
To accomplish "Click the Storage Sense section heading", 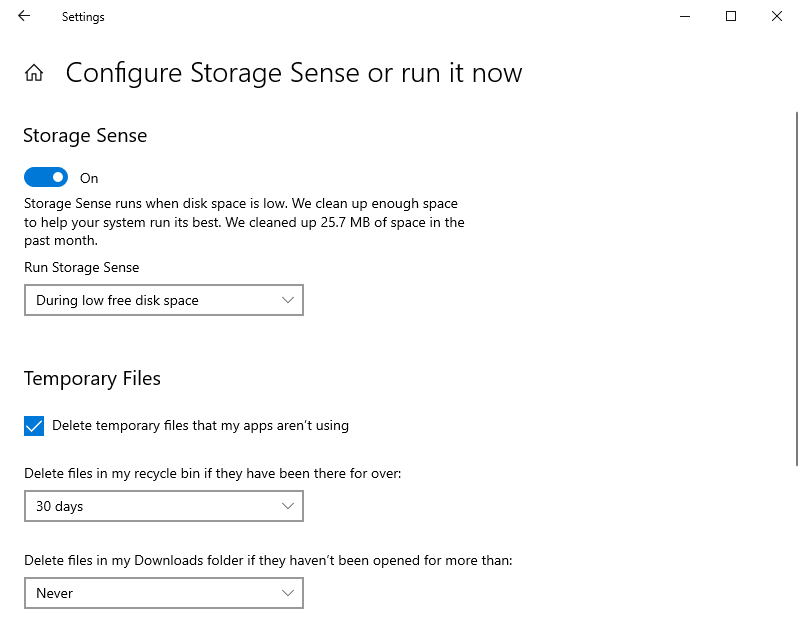I will [x=85, y=136].
